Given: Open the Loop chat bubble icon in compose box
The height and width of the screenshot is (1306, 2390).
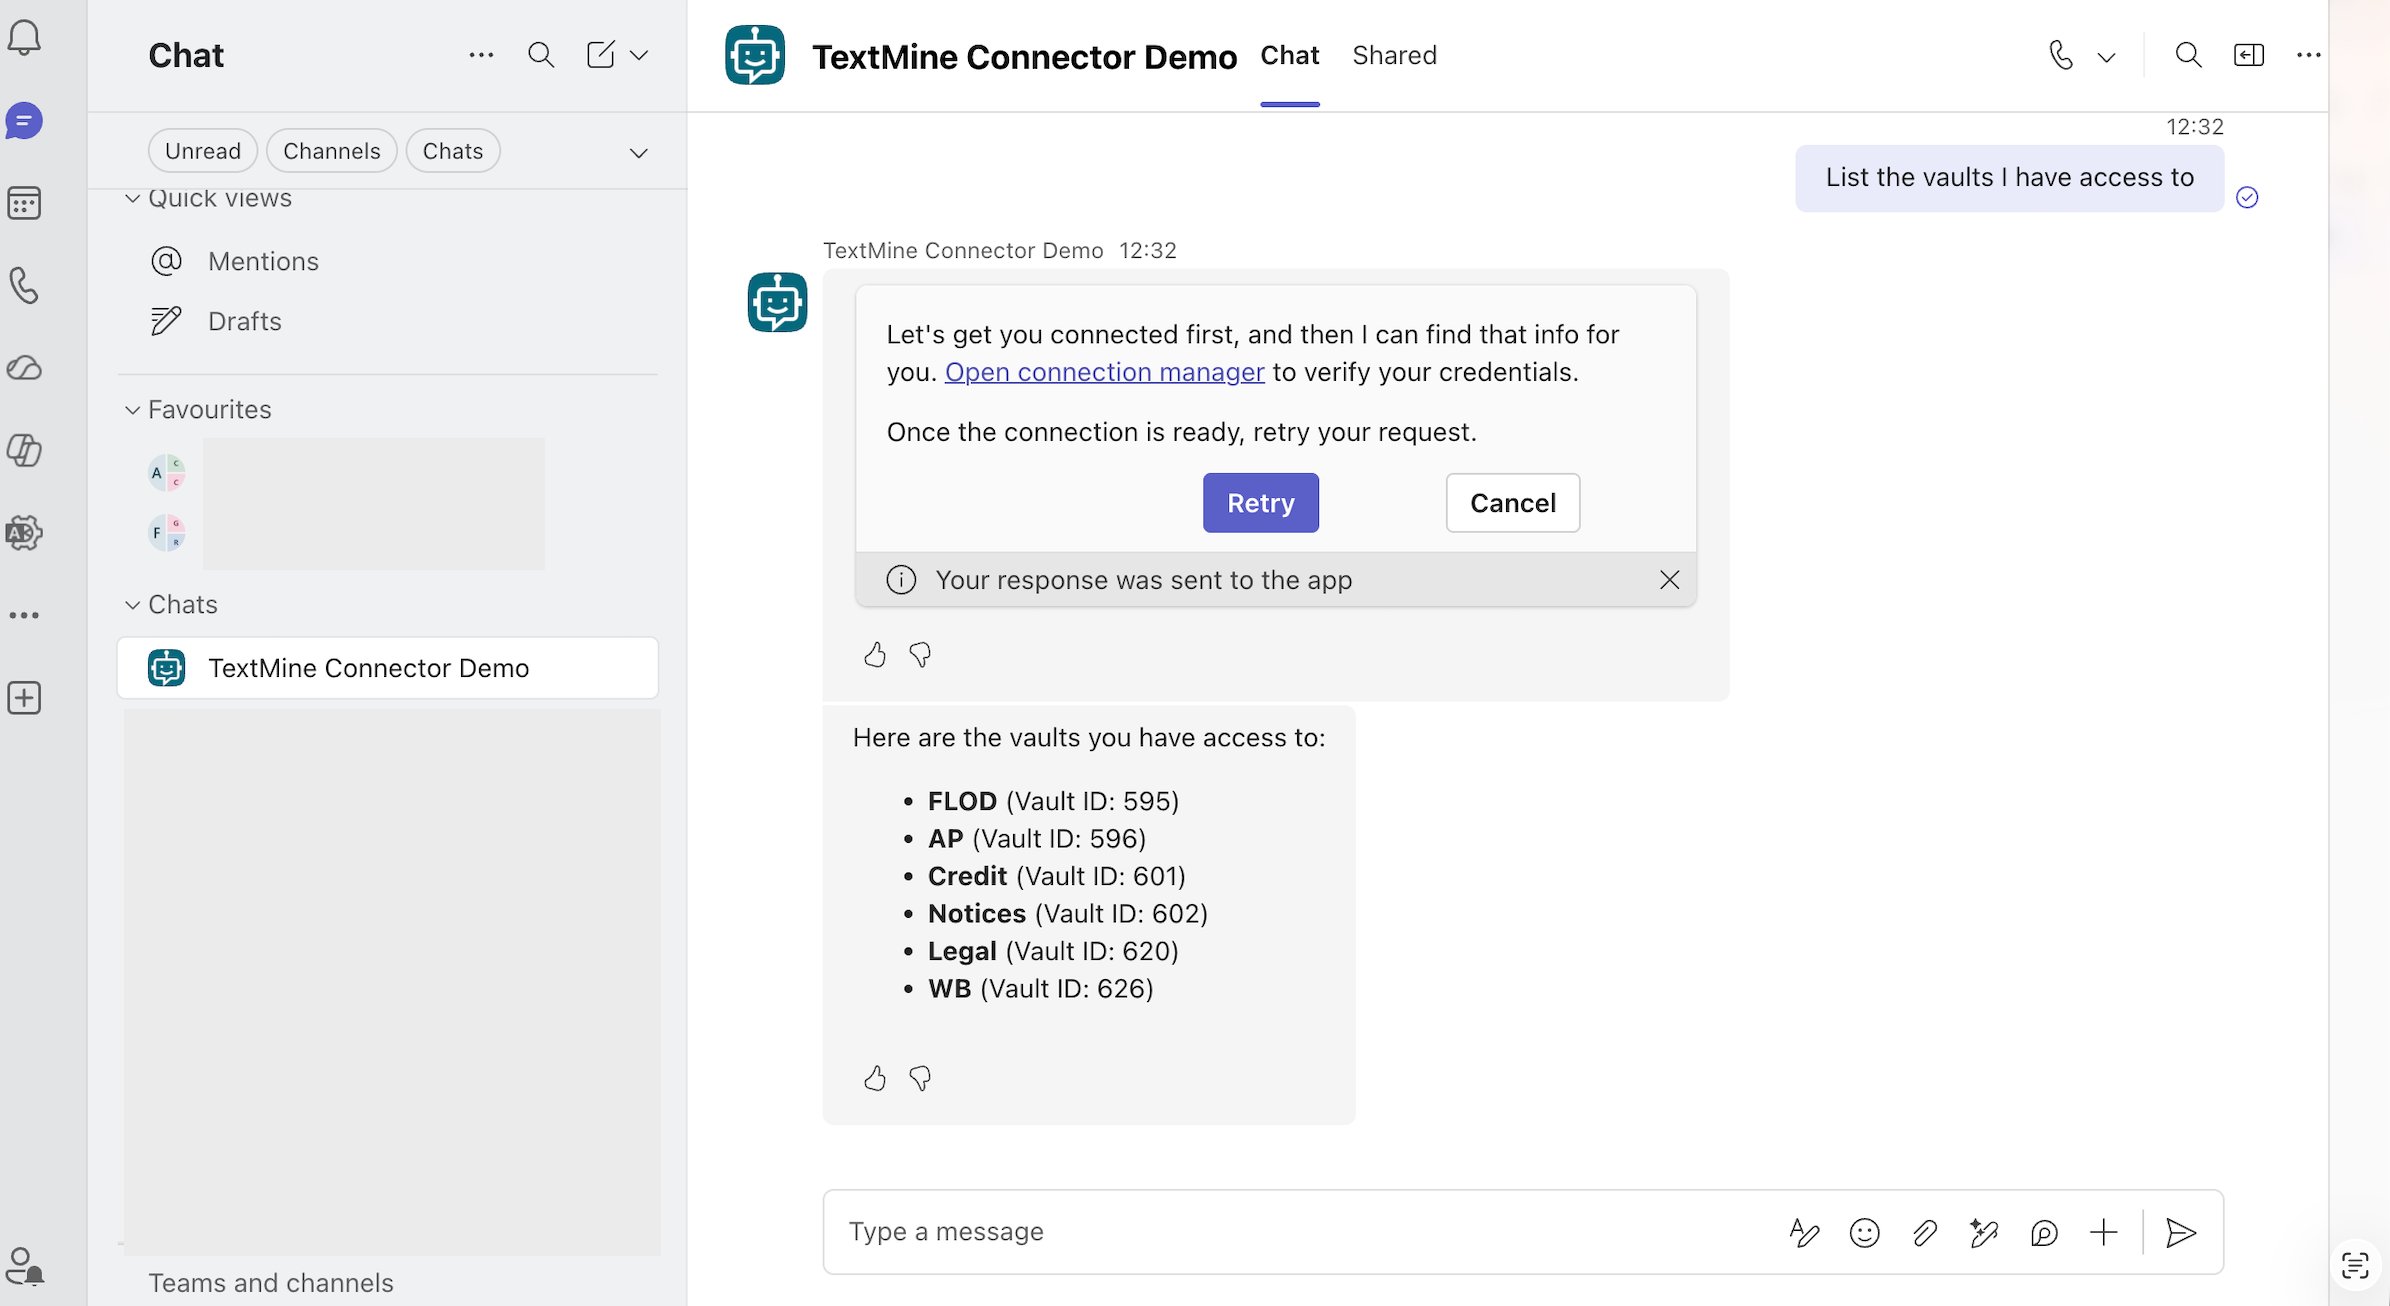Looking at the screenshot, I should pos(2044,1233).
